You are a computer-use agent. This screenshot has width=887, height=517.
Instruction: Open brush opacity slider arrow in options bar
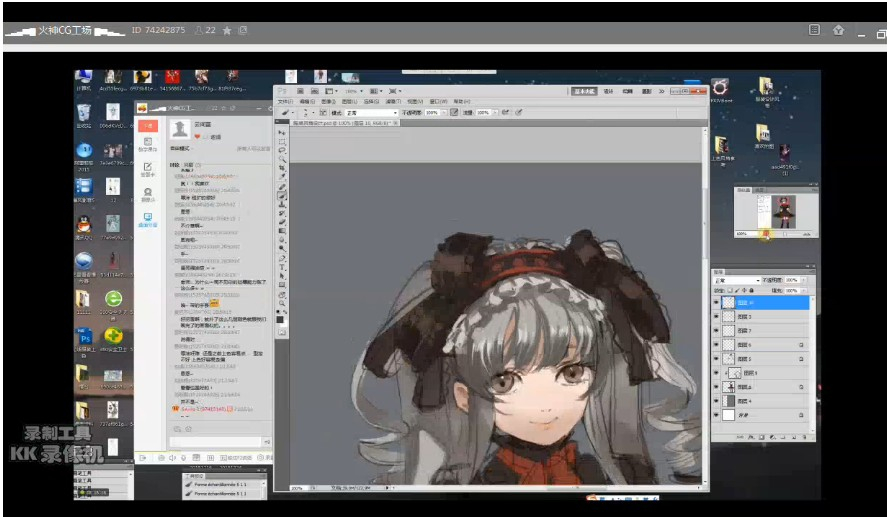coord(444,113)
